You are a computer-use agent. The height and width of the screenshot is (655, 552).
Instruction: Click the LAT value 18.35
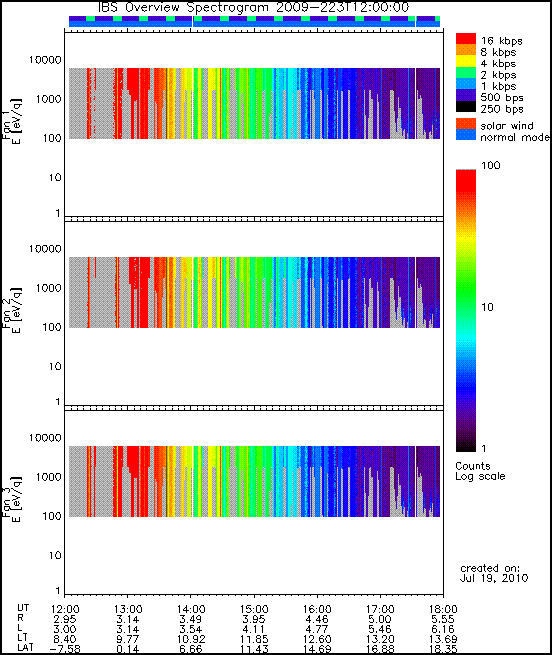click(443, 649)
